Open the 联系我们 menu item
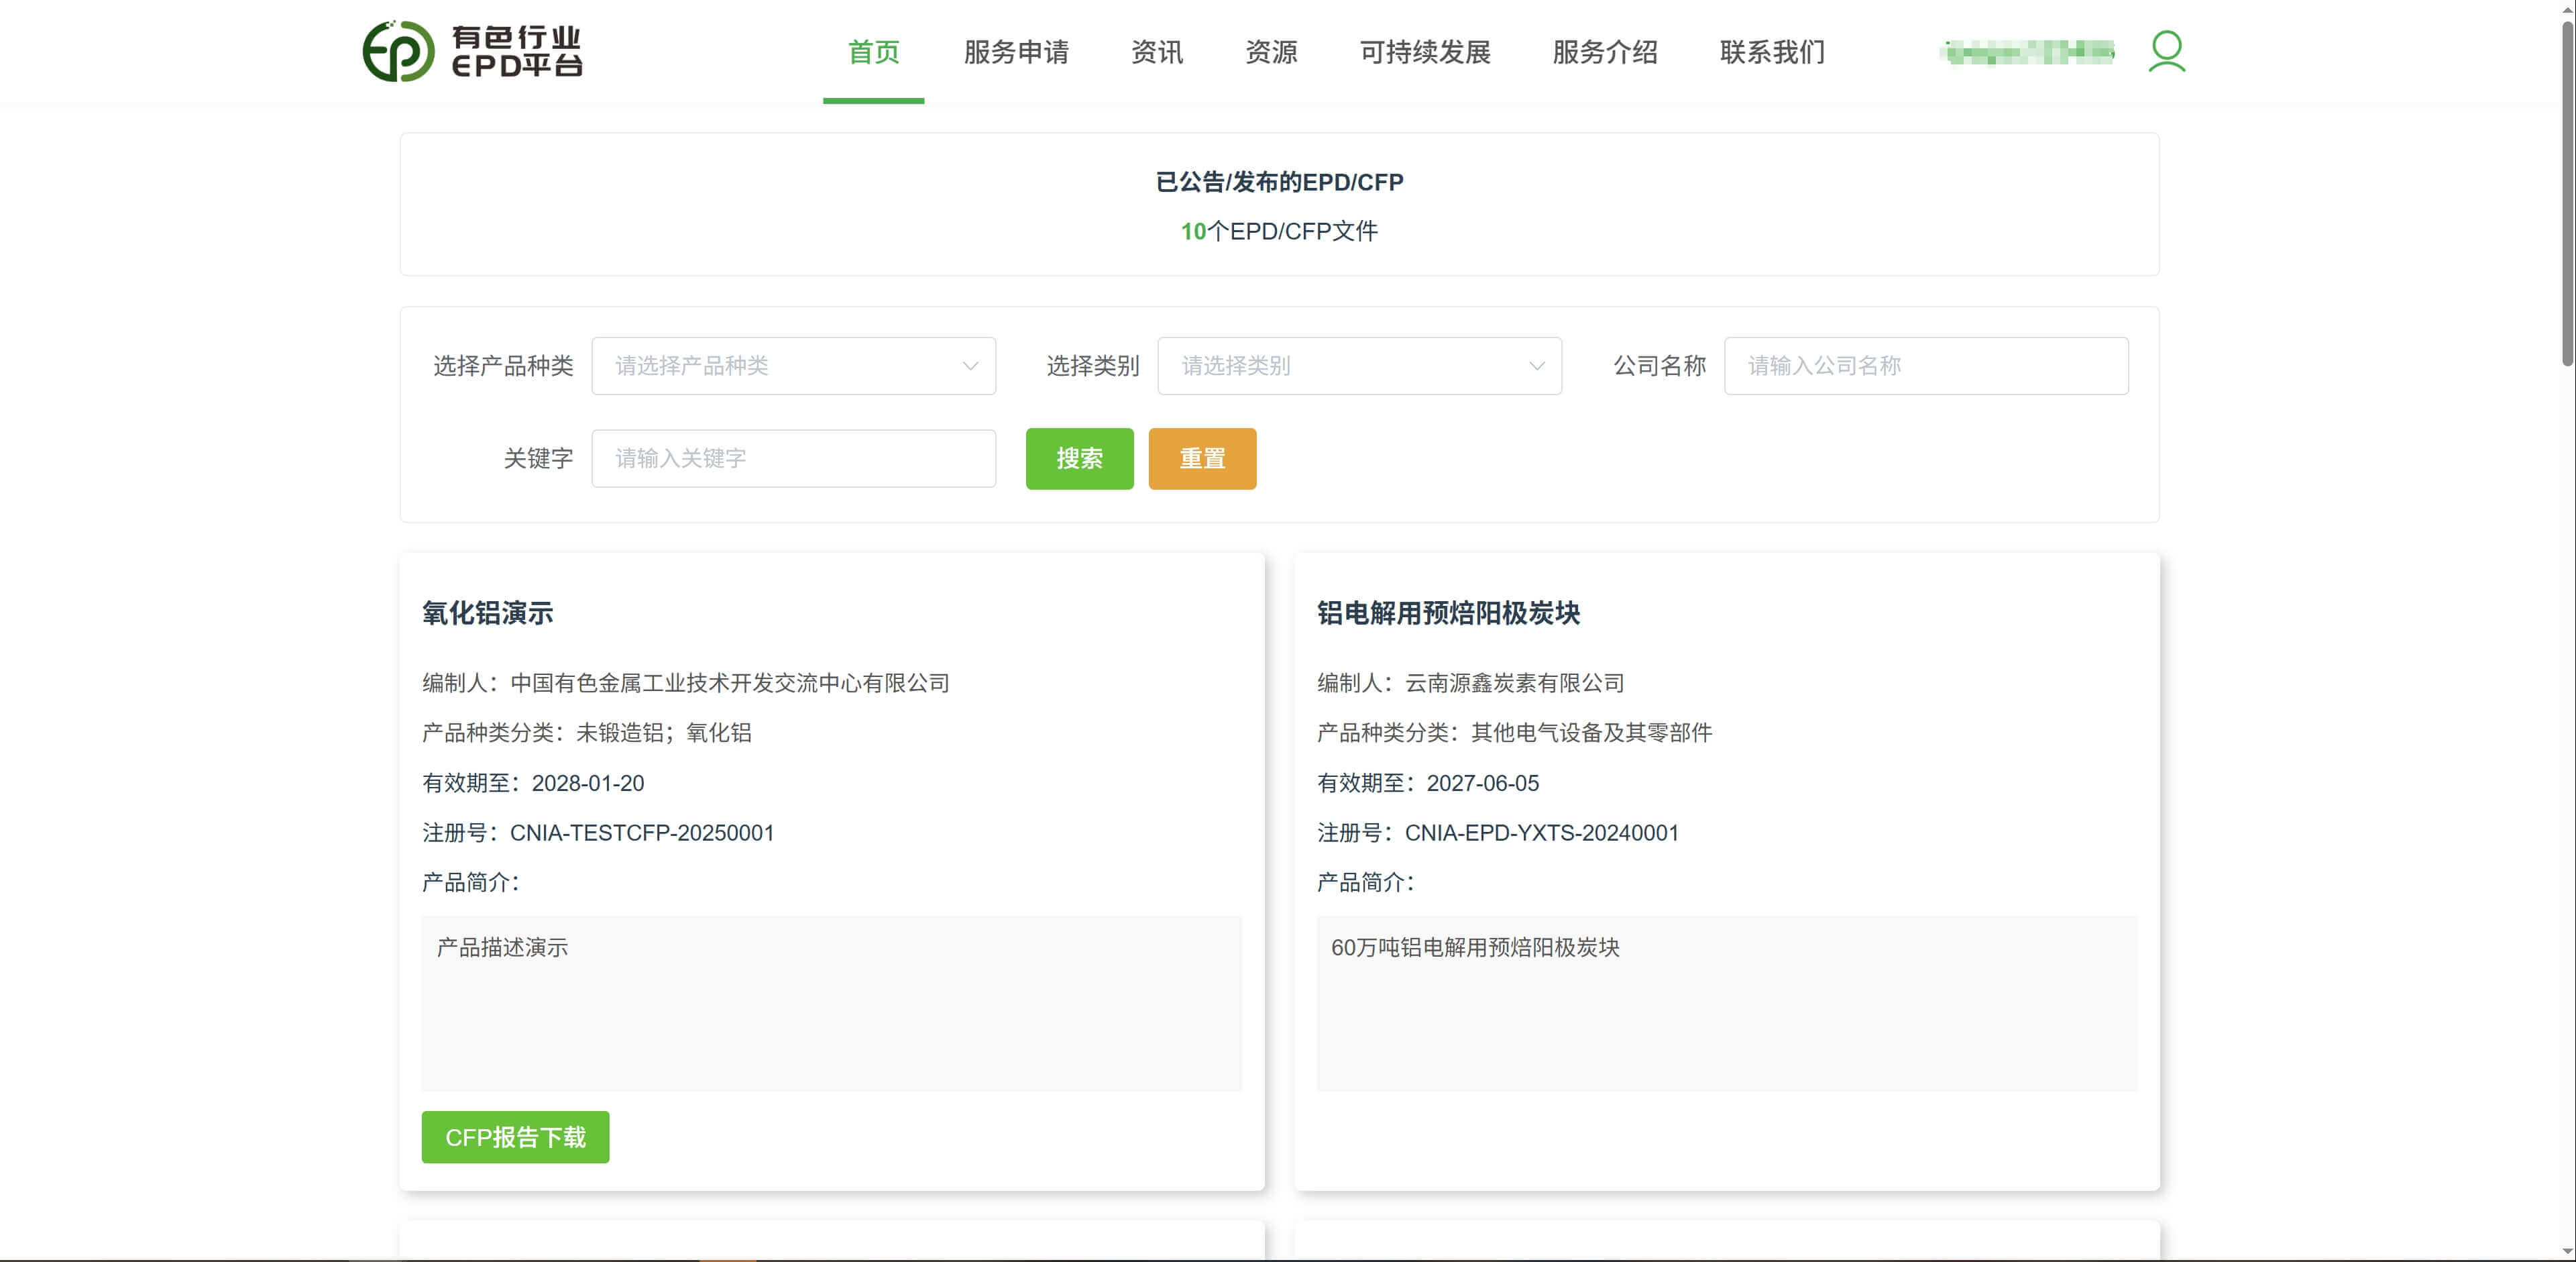2576x1262 pixels. click(x=1772, y=52)
